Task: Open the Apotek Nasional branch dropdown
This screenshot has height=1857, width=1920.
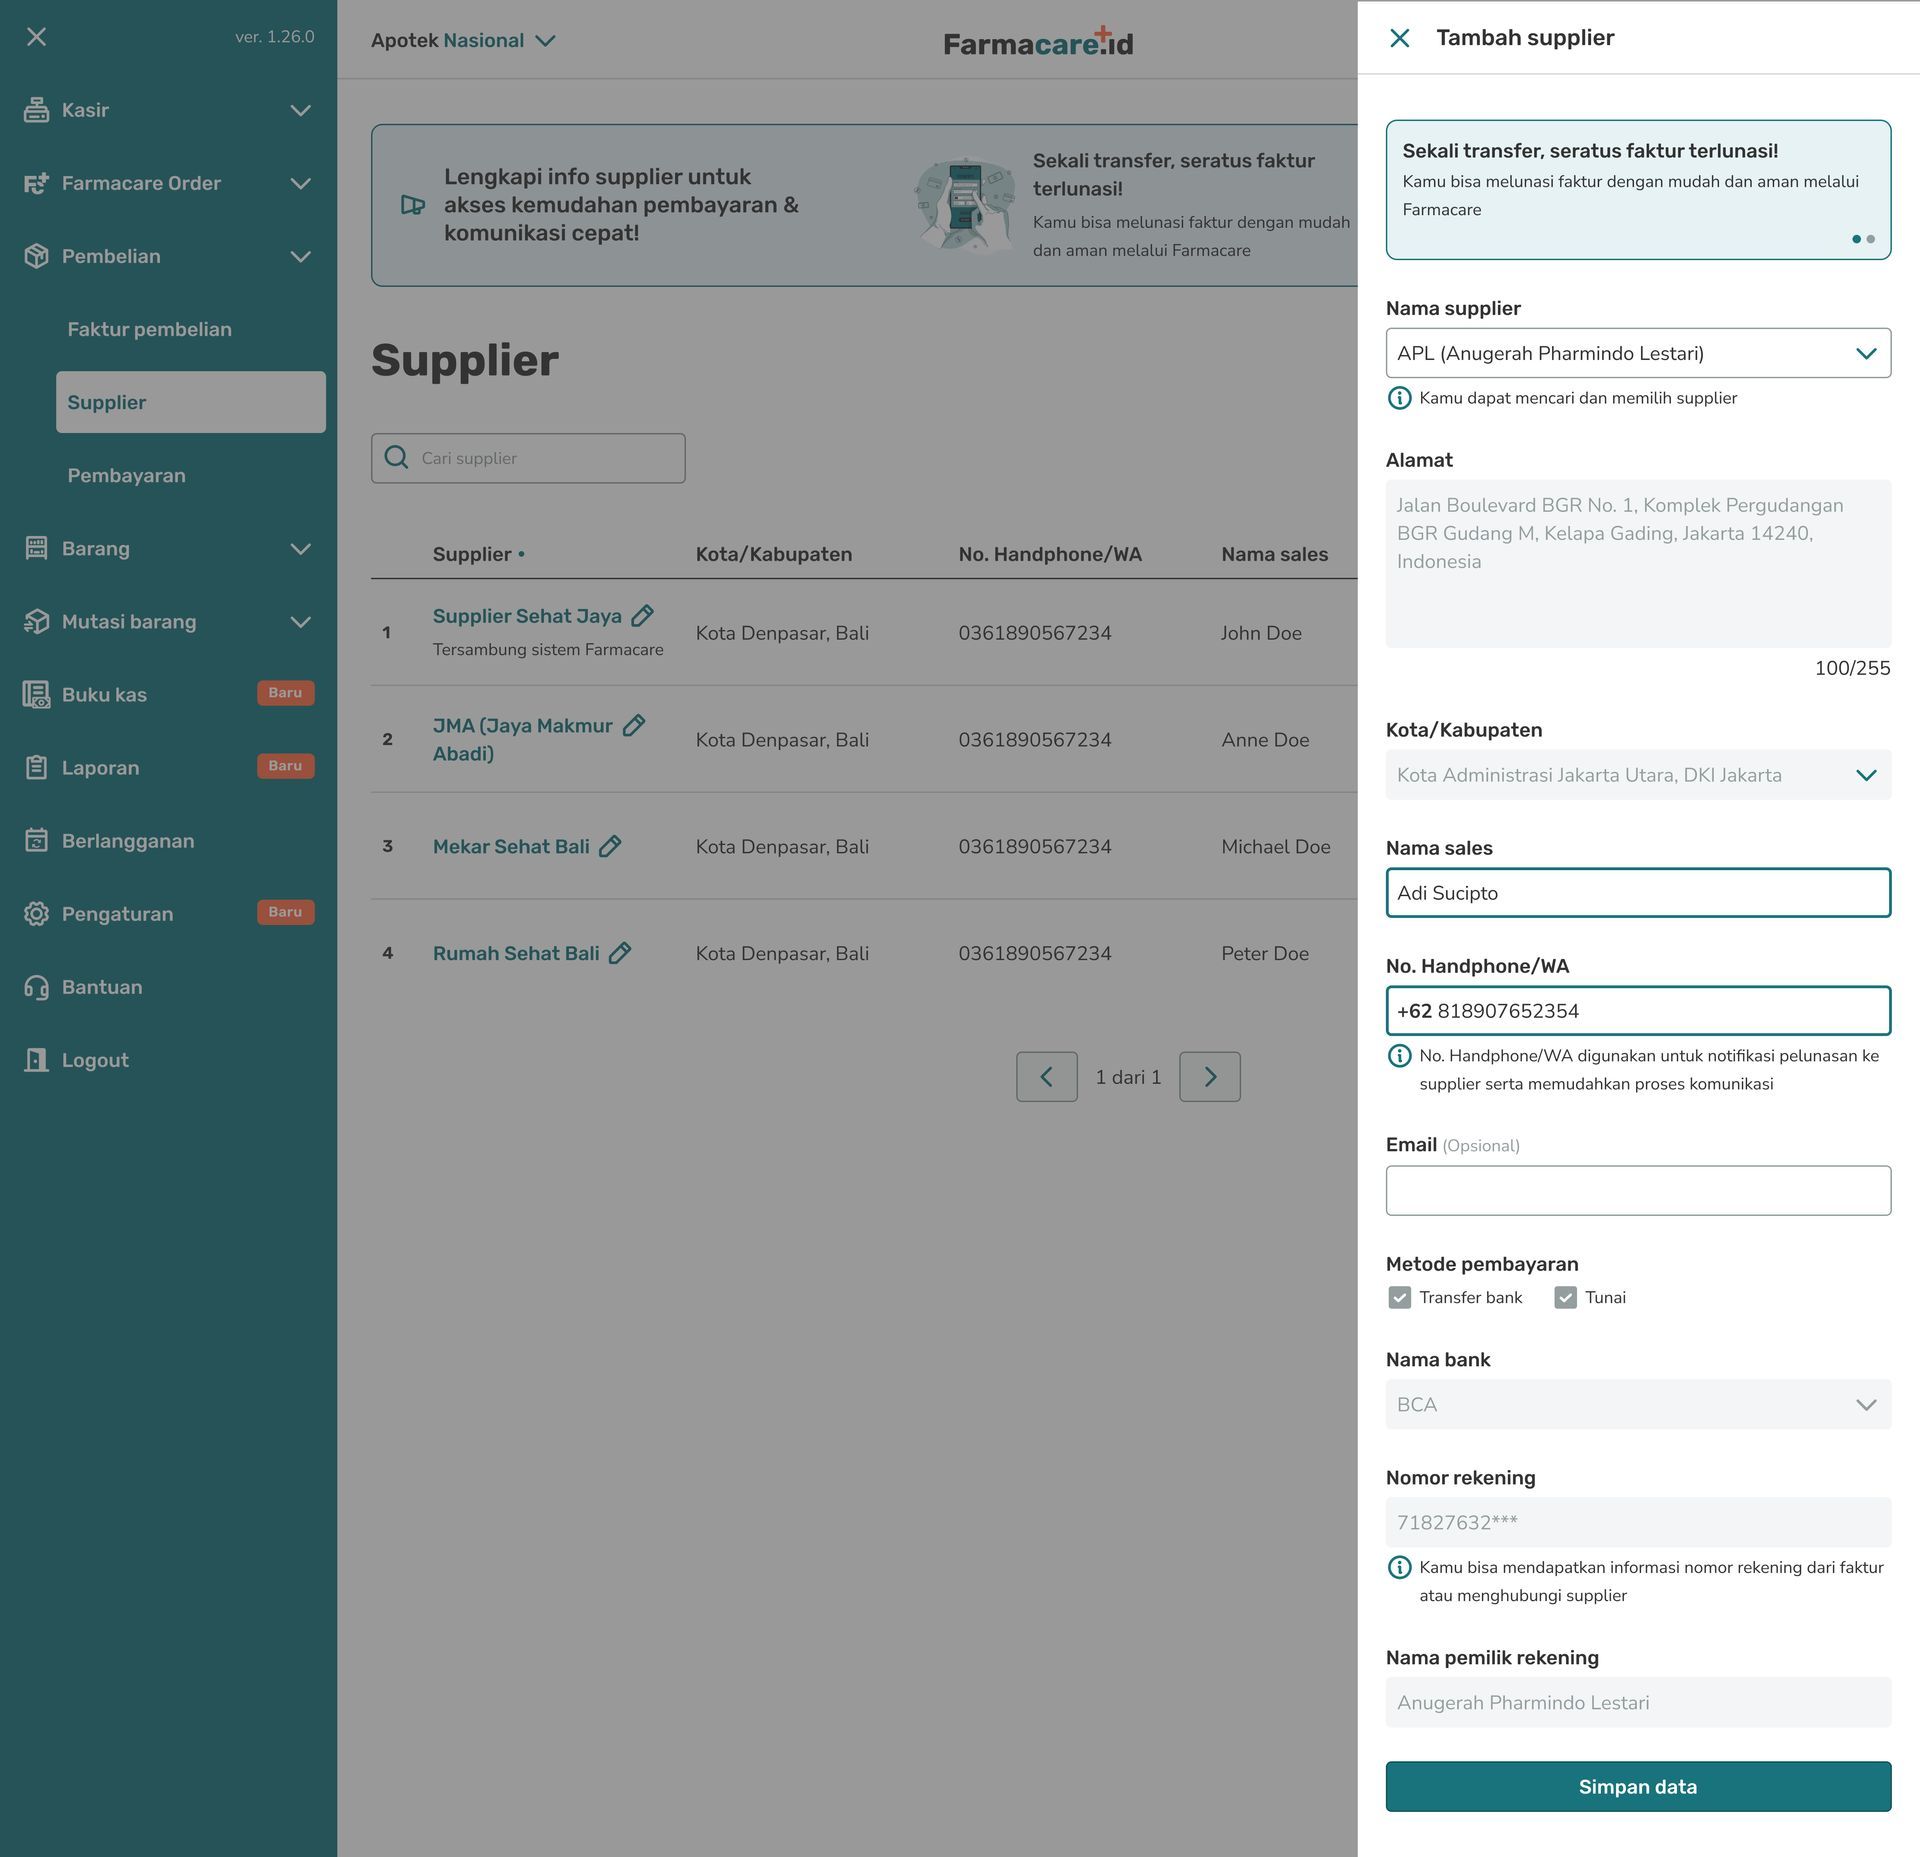Action: coord(463,40)
